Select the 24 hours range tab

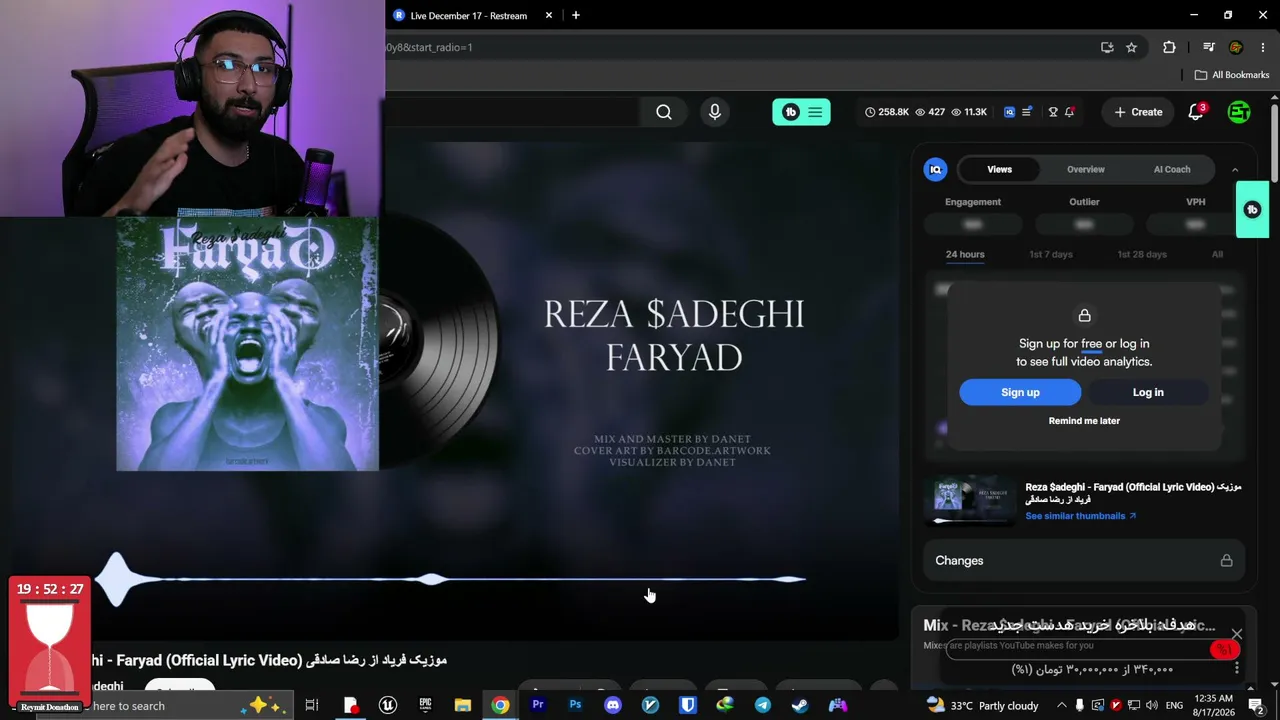click(x=965, y=254)
